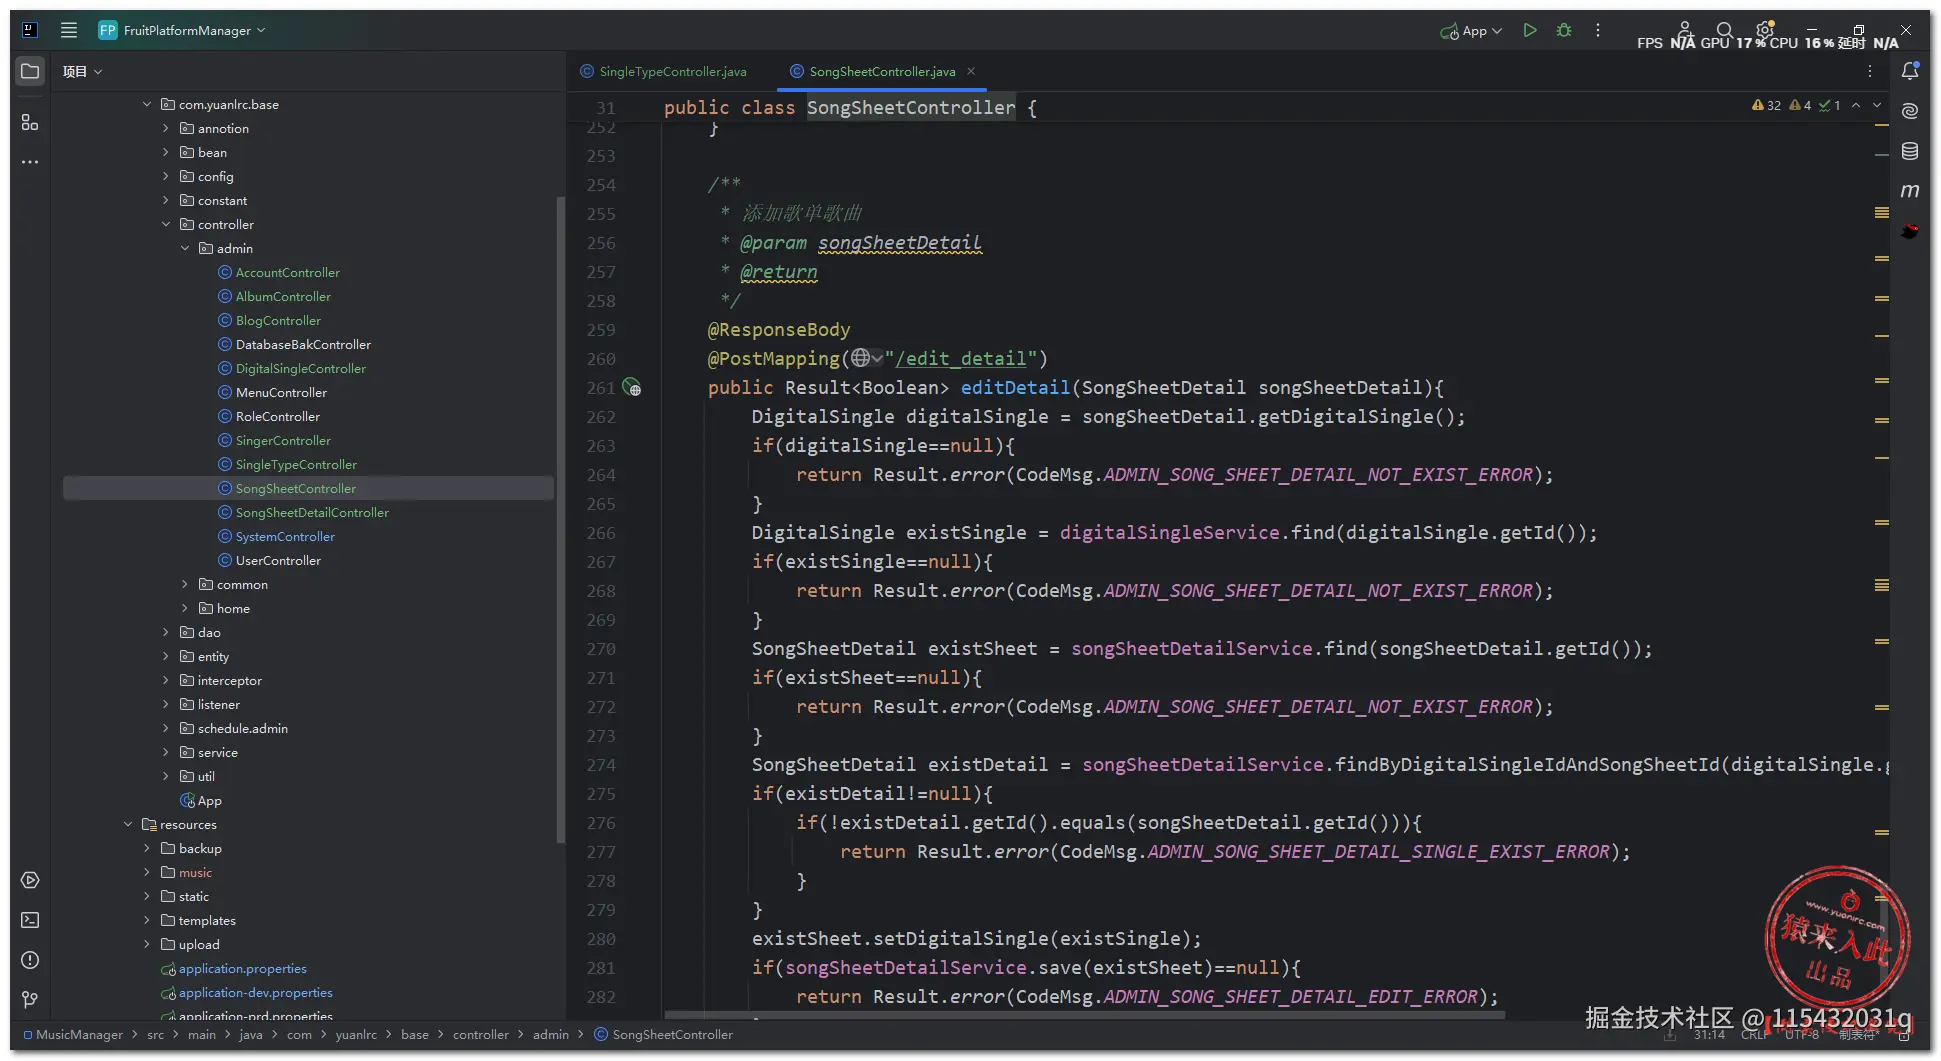Switch to SingleTypeController.java tab

click(x=663, y=71)
